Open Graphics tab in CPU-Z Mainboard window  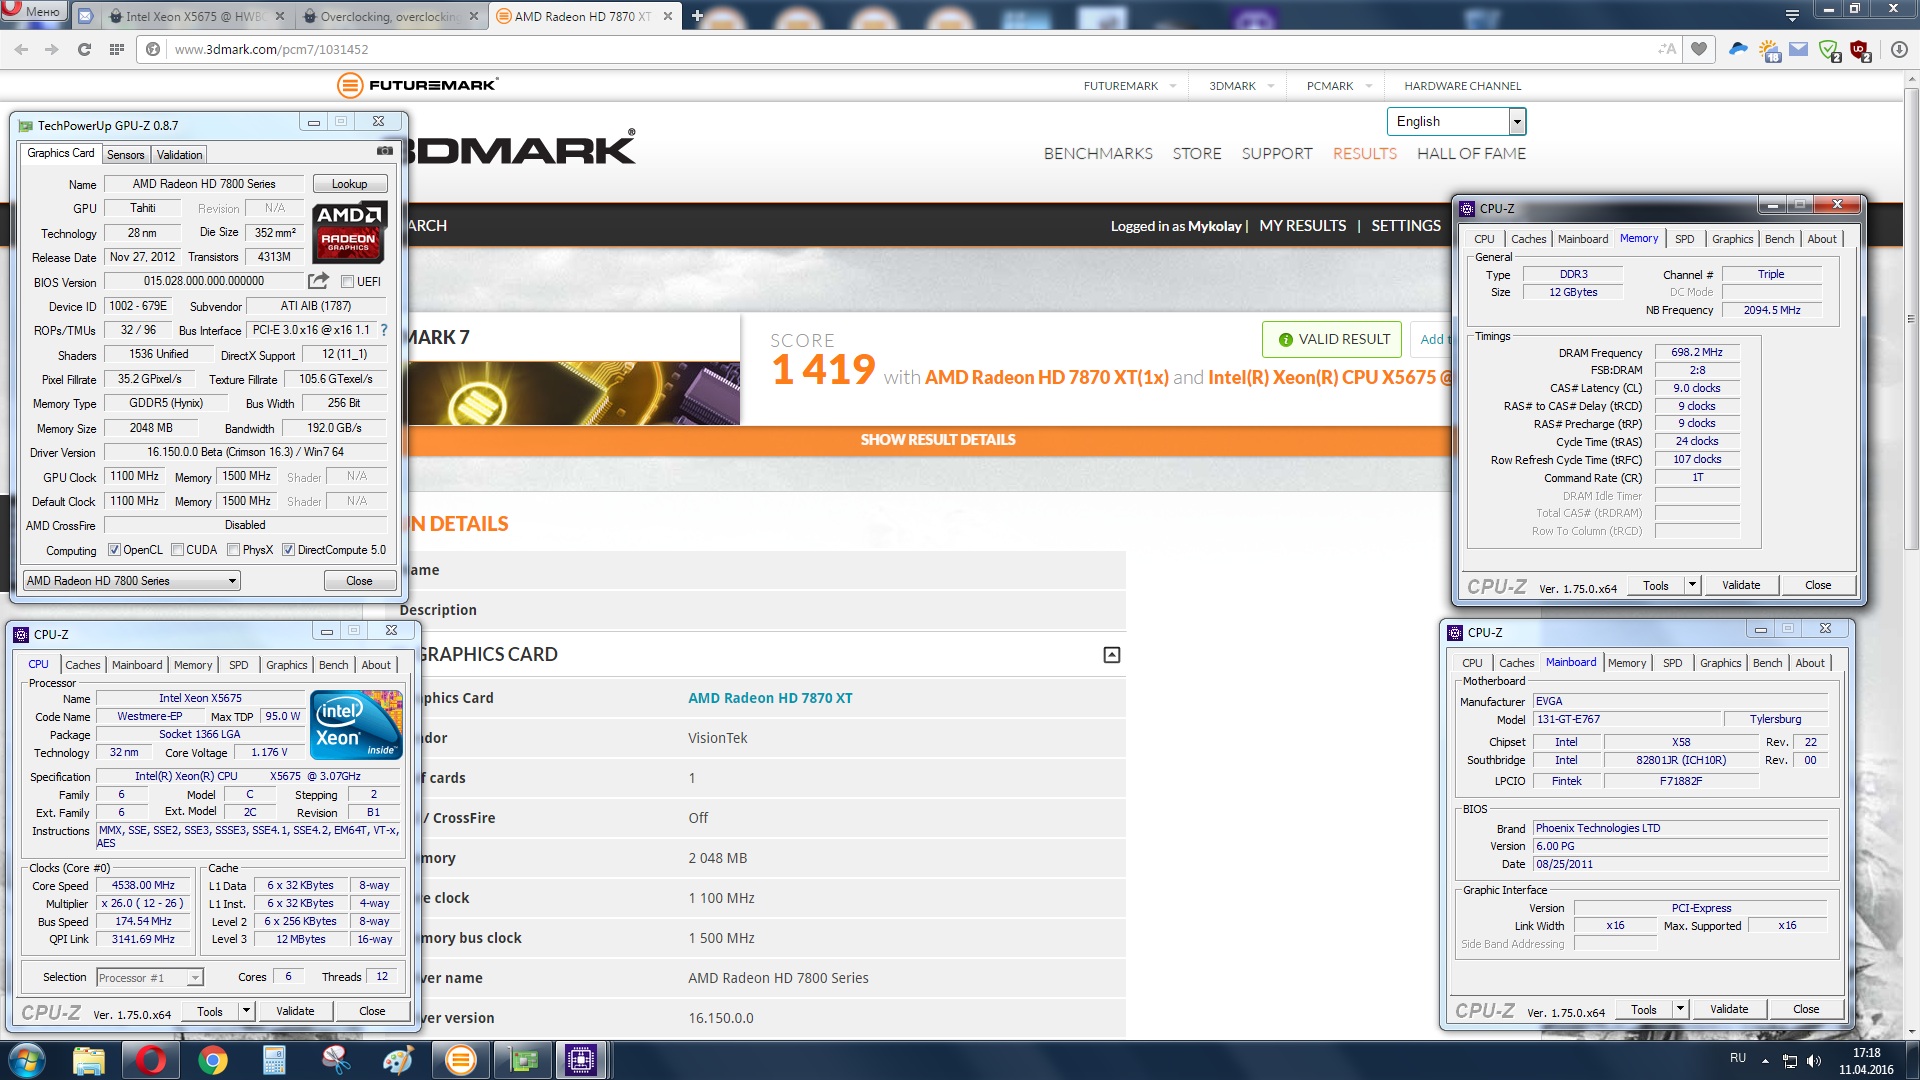pos(1720,663)
